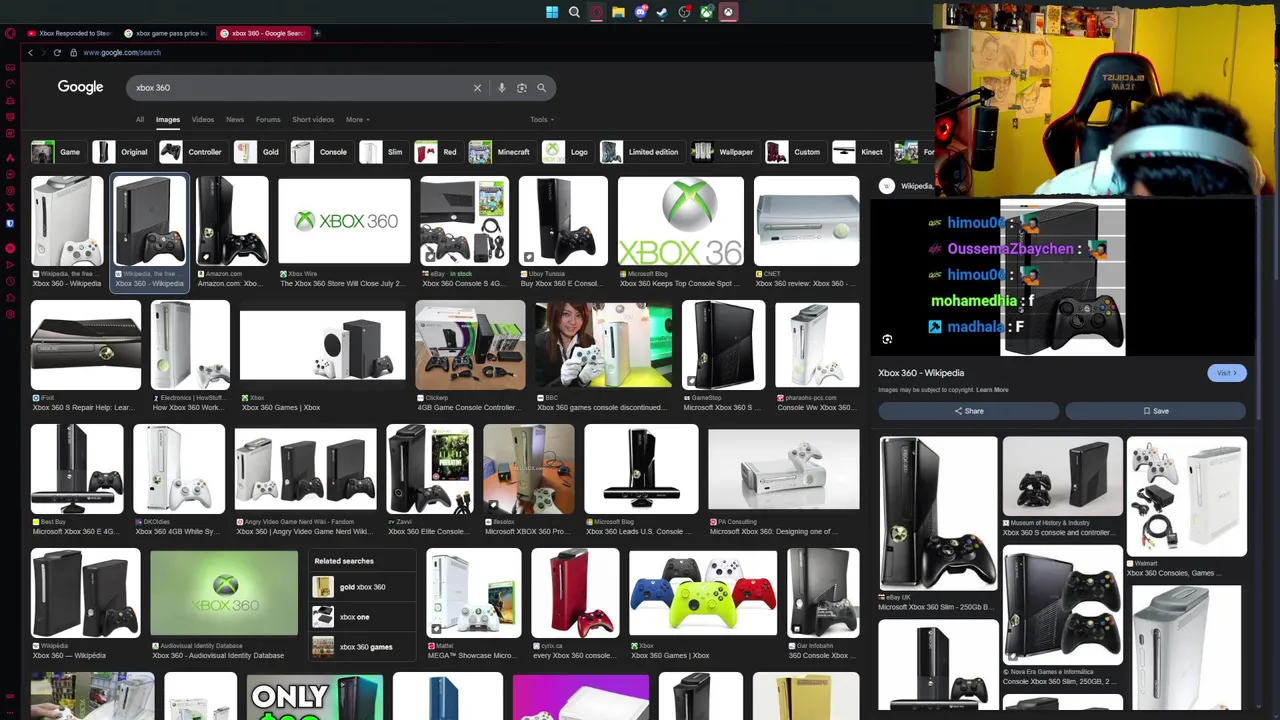The height and width of the screenshot is (720, 1280).
Task: Click the Google Lens icon on preview image
Action: [887, 340]
